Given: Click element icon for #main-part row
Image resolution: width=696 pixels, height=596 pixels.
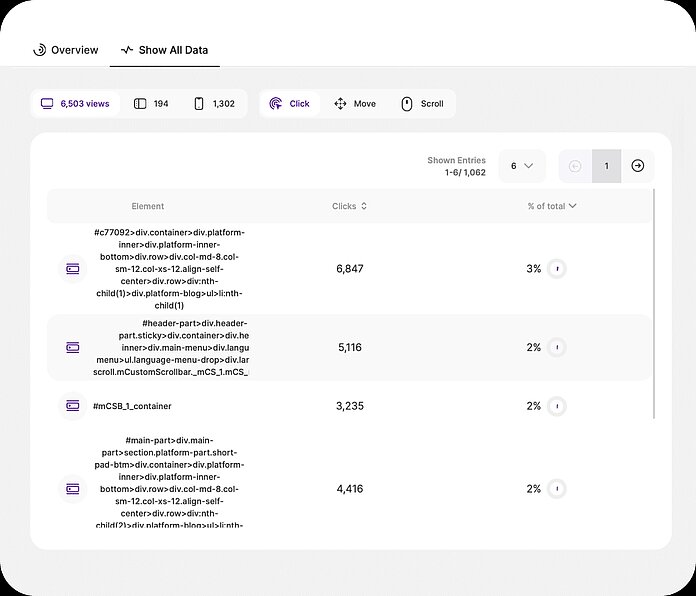Looking at the screenshot, I should coord(72,489).
